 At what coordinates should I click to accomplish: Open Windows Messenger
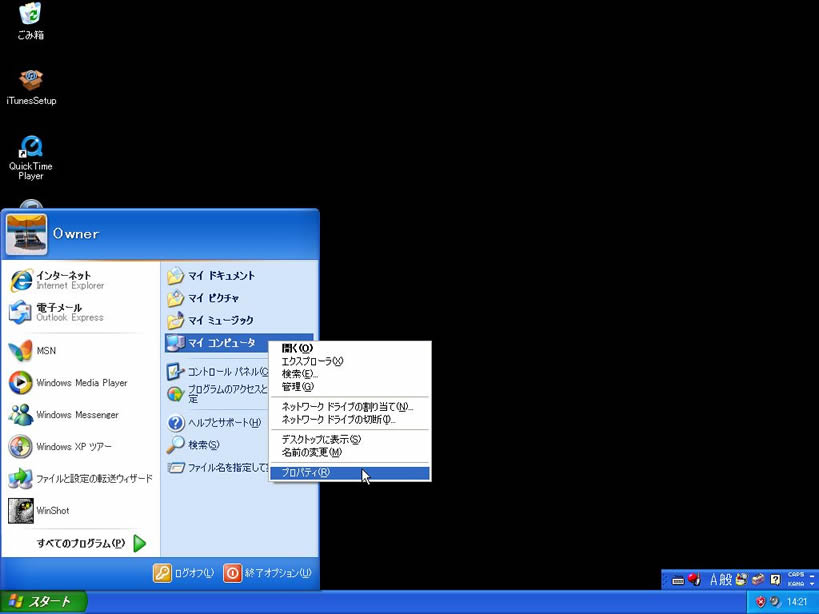pos(64,415)
